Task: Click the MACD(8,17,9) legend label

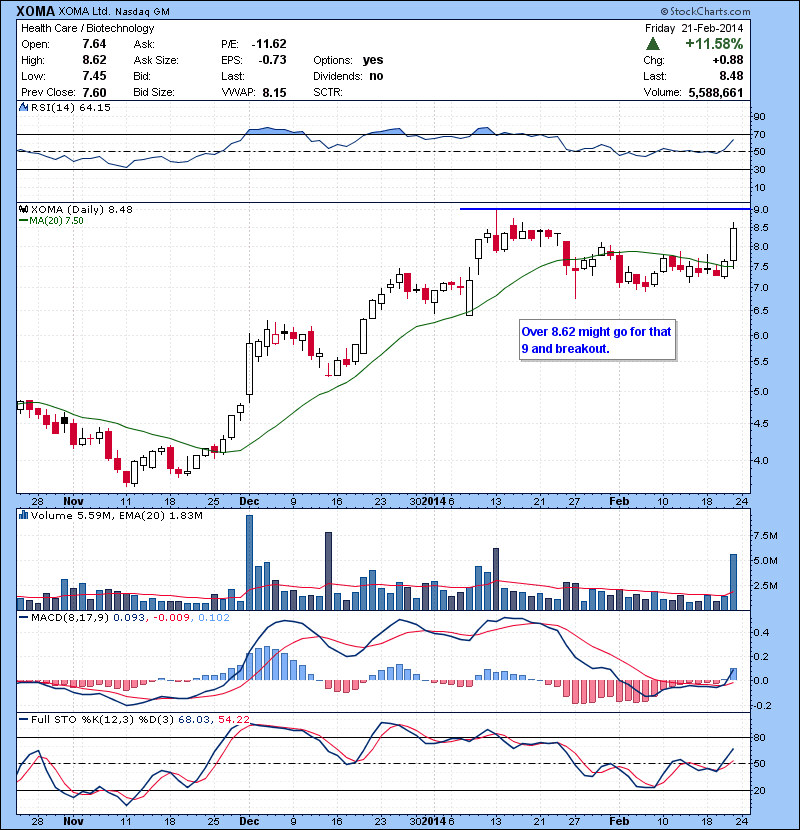Action: pos(70,617)
